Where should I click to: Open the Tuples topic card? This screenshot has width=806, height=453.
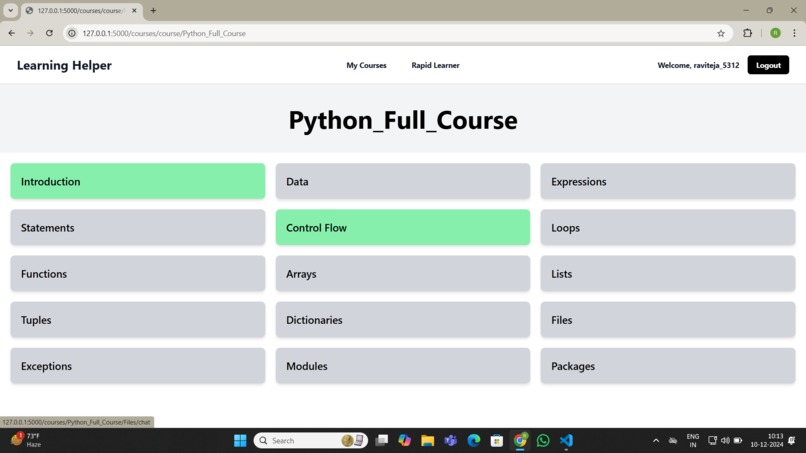click(138, 320)
